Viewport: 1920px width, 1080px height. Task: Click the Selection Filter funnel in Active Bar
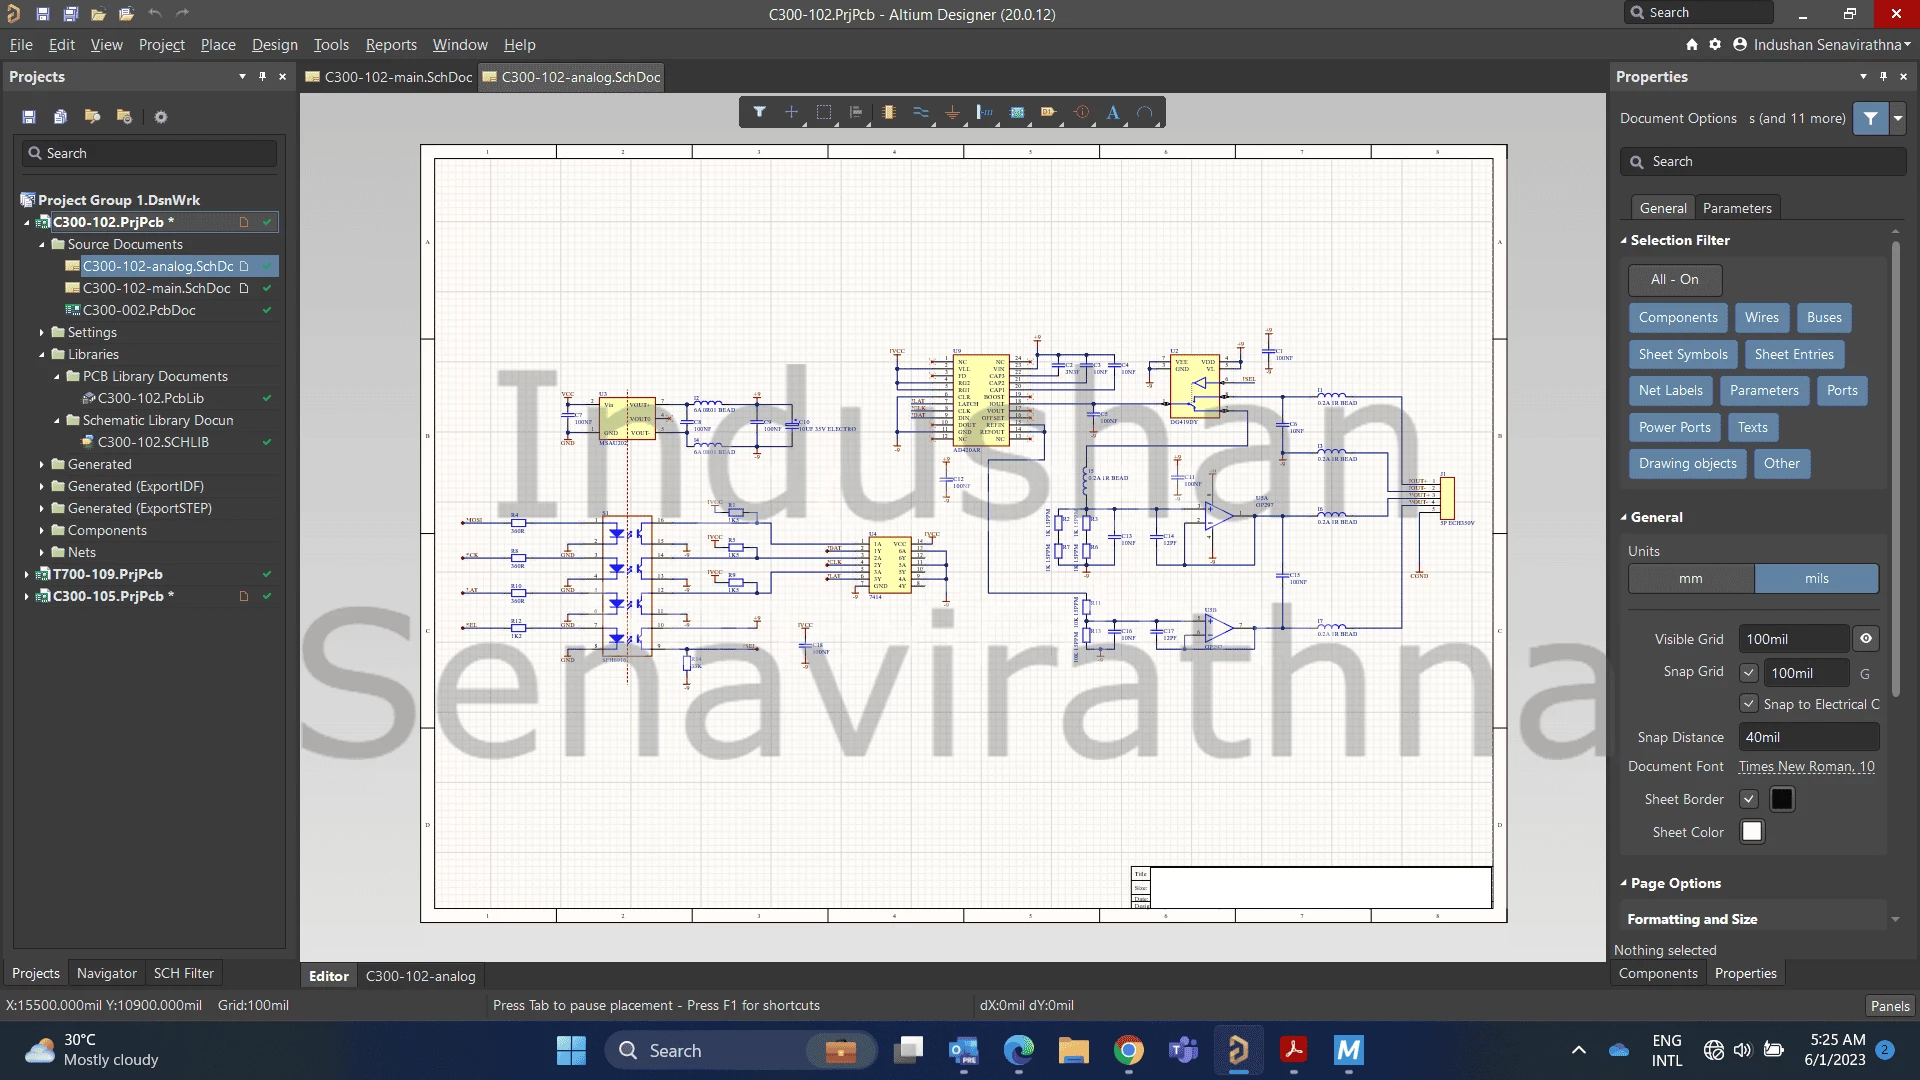click(x=759, y=112)
